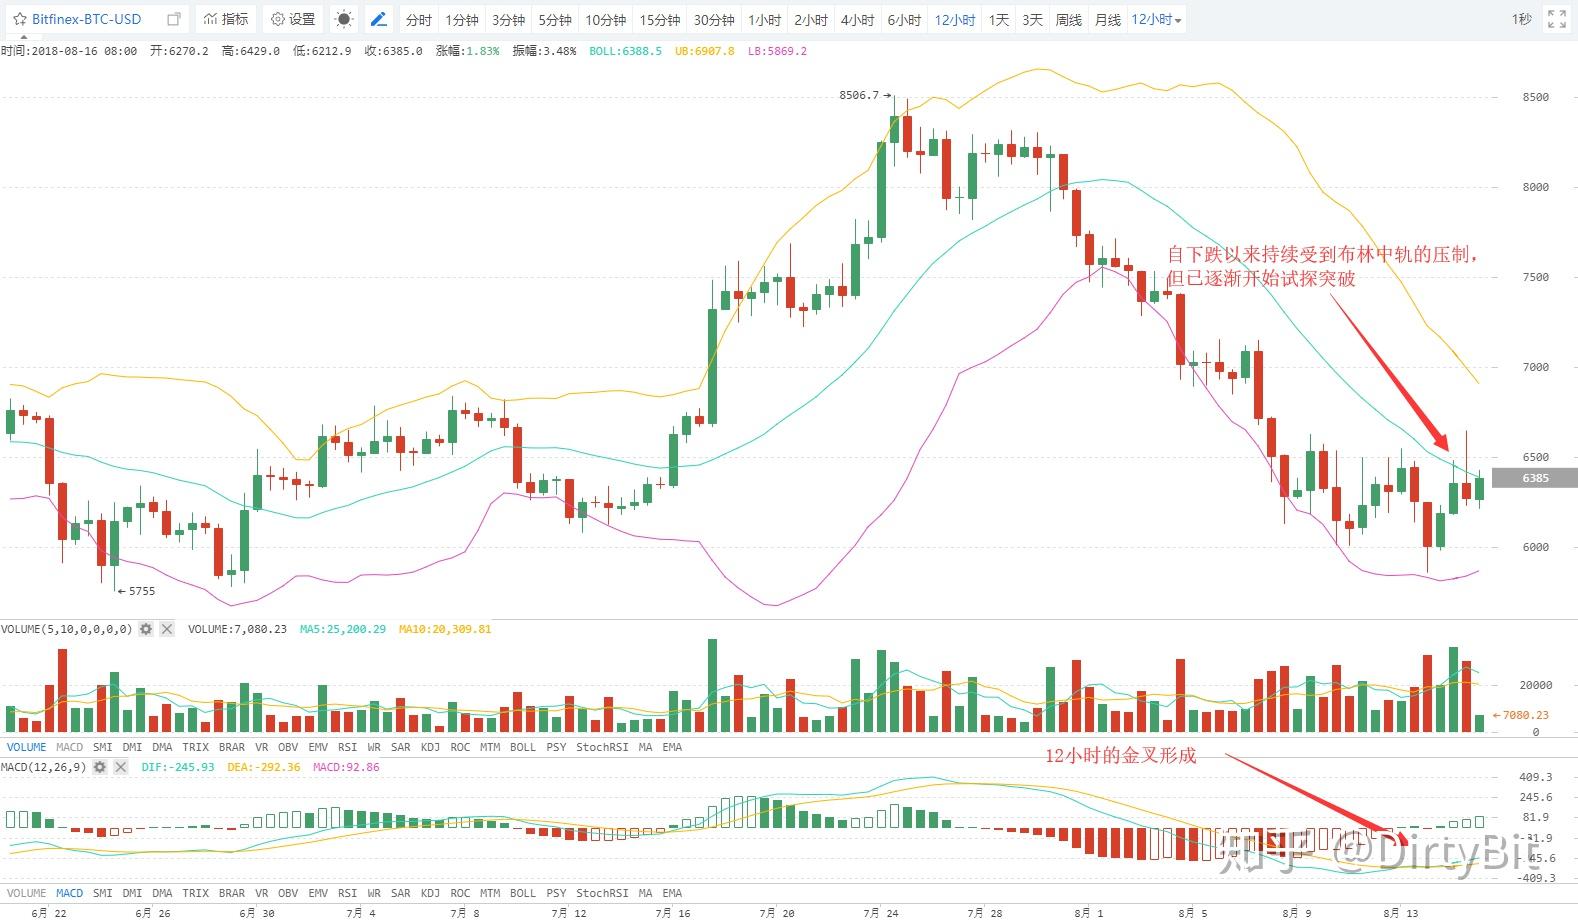Pick BOLL in the volume panel's indicator row
The height and width of the screenshot is (923, 1578).
pyautogui.click(x=523, y=747)
